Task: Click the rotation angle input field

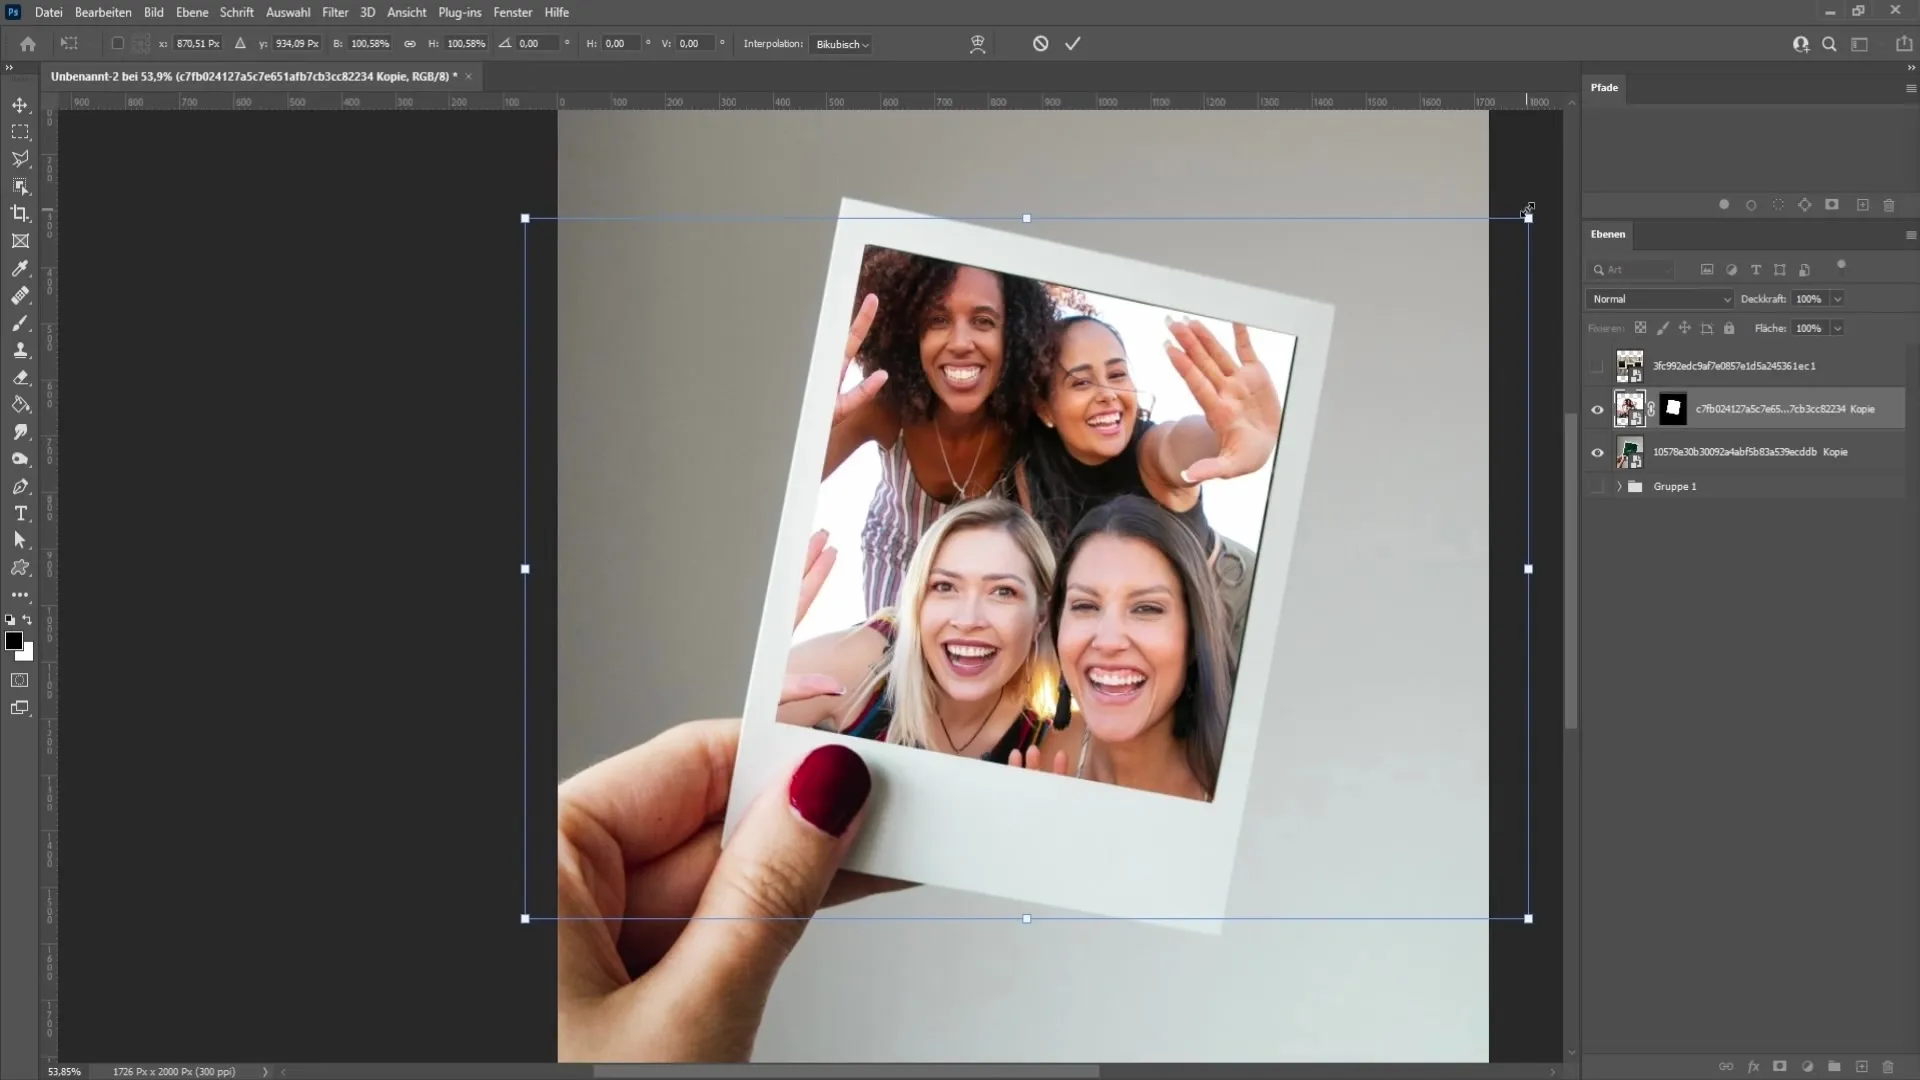Action: pyautogui.click(x=537, y=44)
